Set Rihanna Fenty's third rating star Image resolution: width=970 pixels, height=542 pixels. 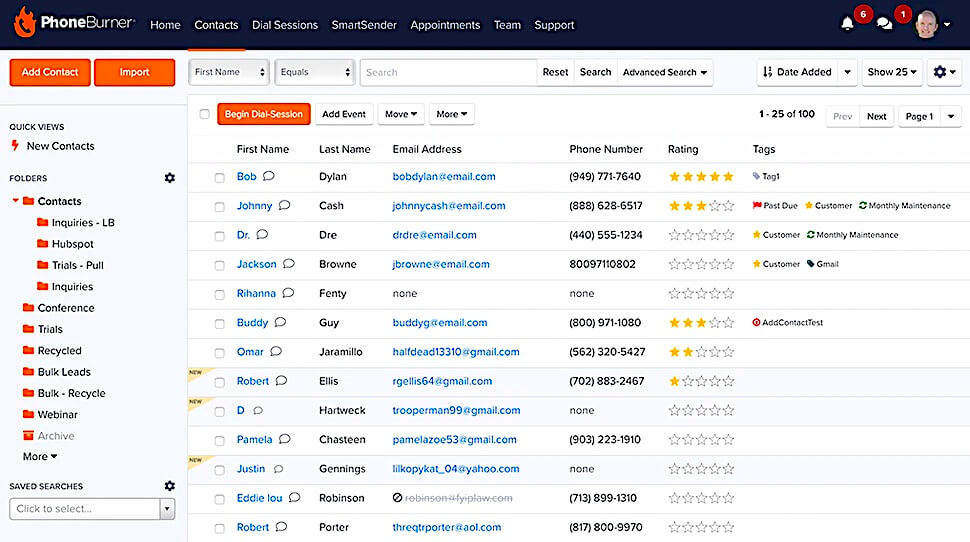[701, 293]
